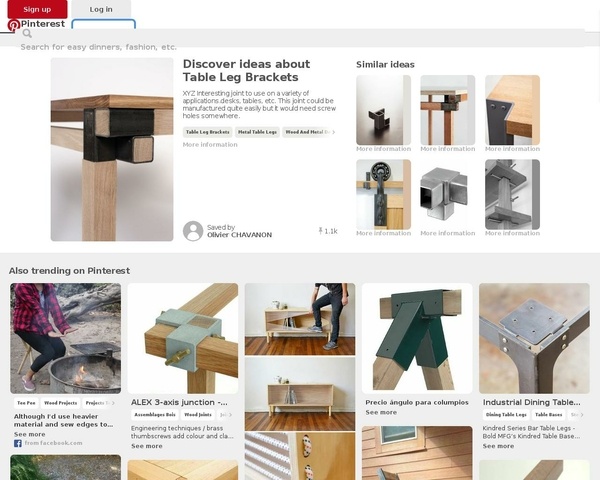Open the Industrial Dining Table pin image
This screenshot has width=600, height=480.
pos(533,338)
